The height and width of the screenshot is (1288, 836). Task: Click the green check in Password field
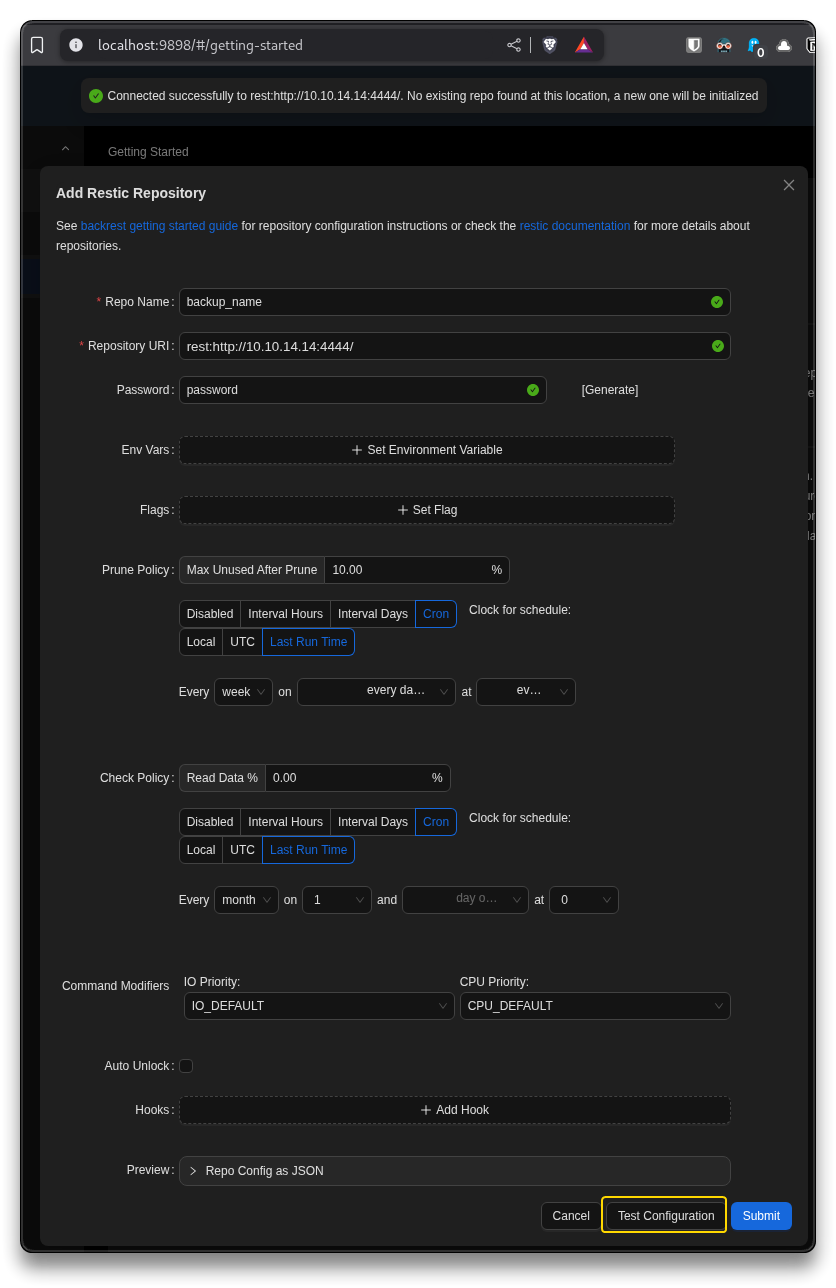tap(533, 390)
